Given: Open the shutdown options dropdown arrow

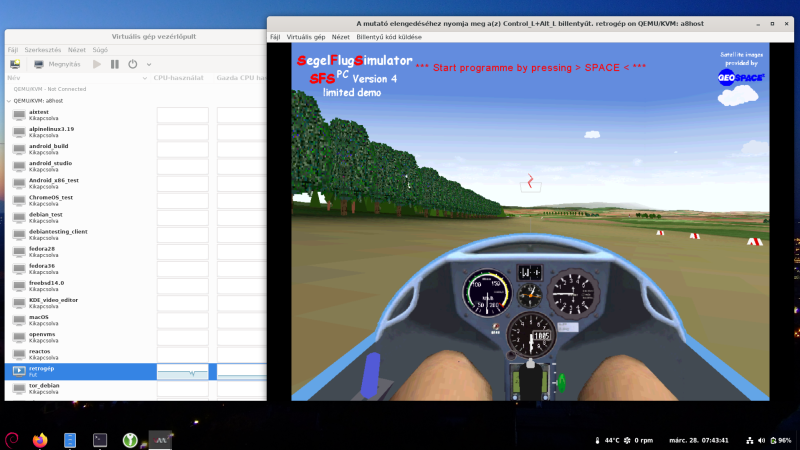Looking at the screenshot, I should click(x=149, y=65).
